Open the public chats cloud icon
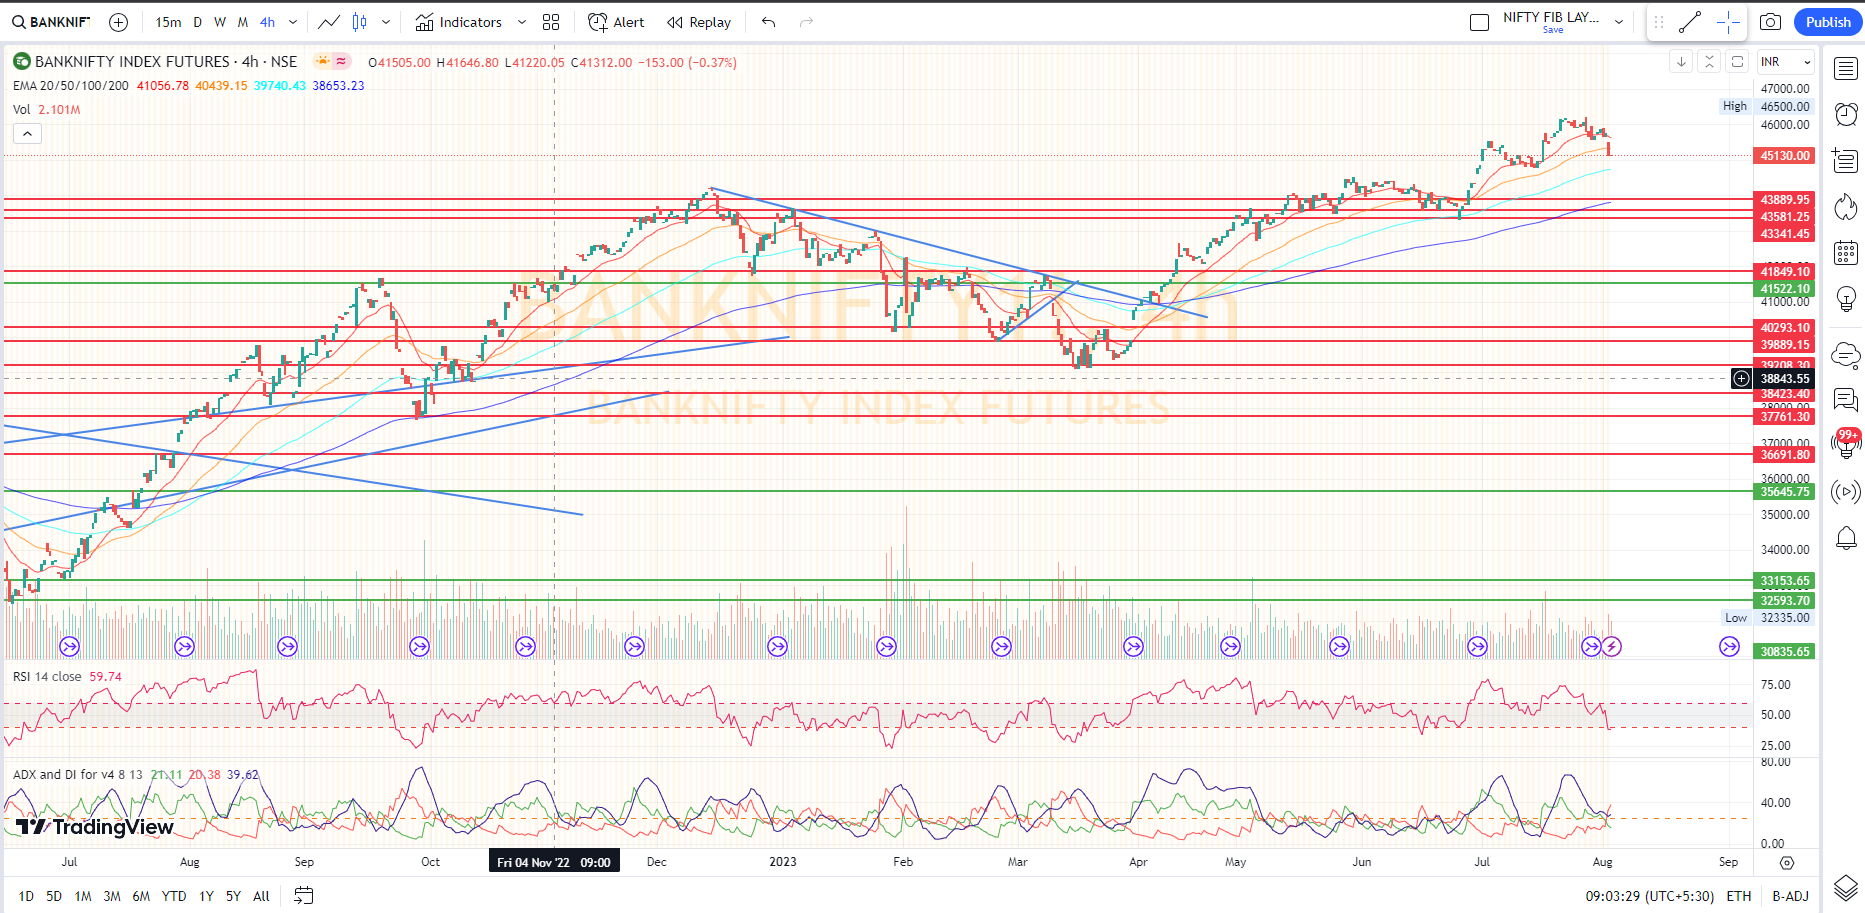This screenshot has width=1865, height=913. pos(1845,355)
